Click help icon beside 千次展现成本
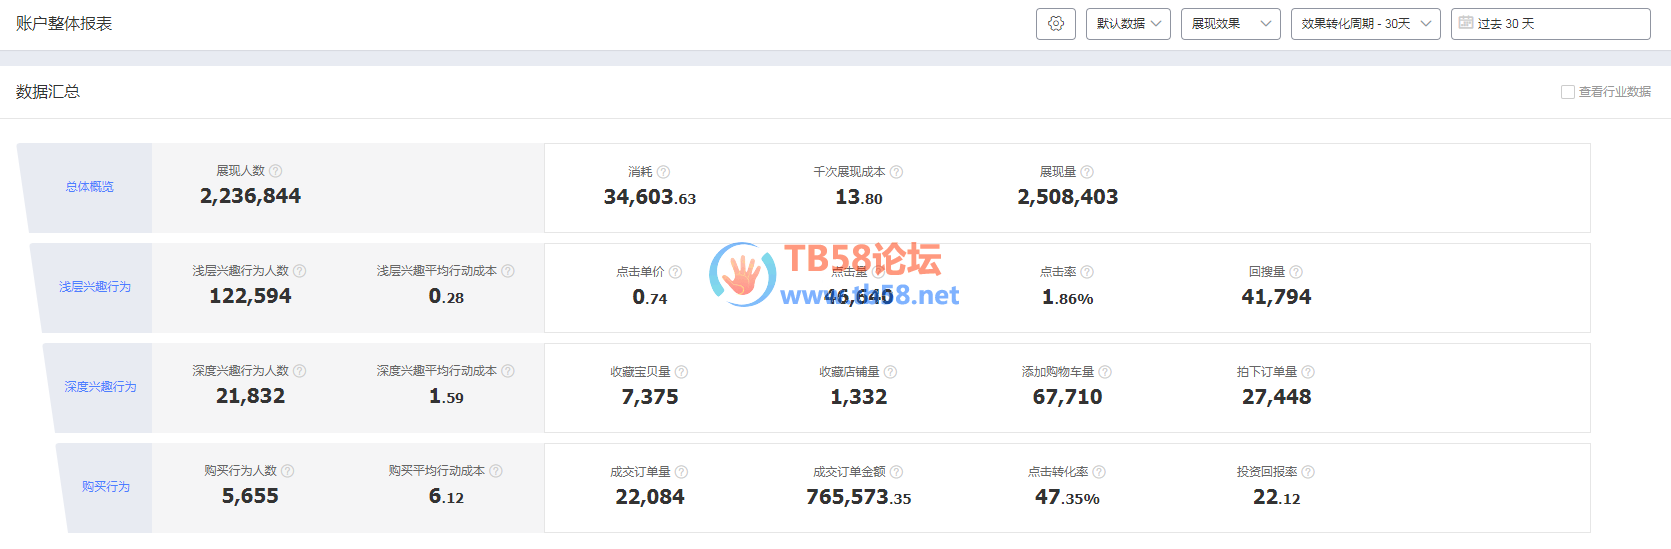1671x549 pixels. [896, 172]
